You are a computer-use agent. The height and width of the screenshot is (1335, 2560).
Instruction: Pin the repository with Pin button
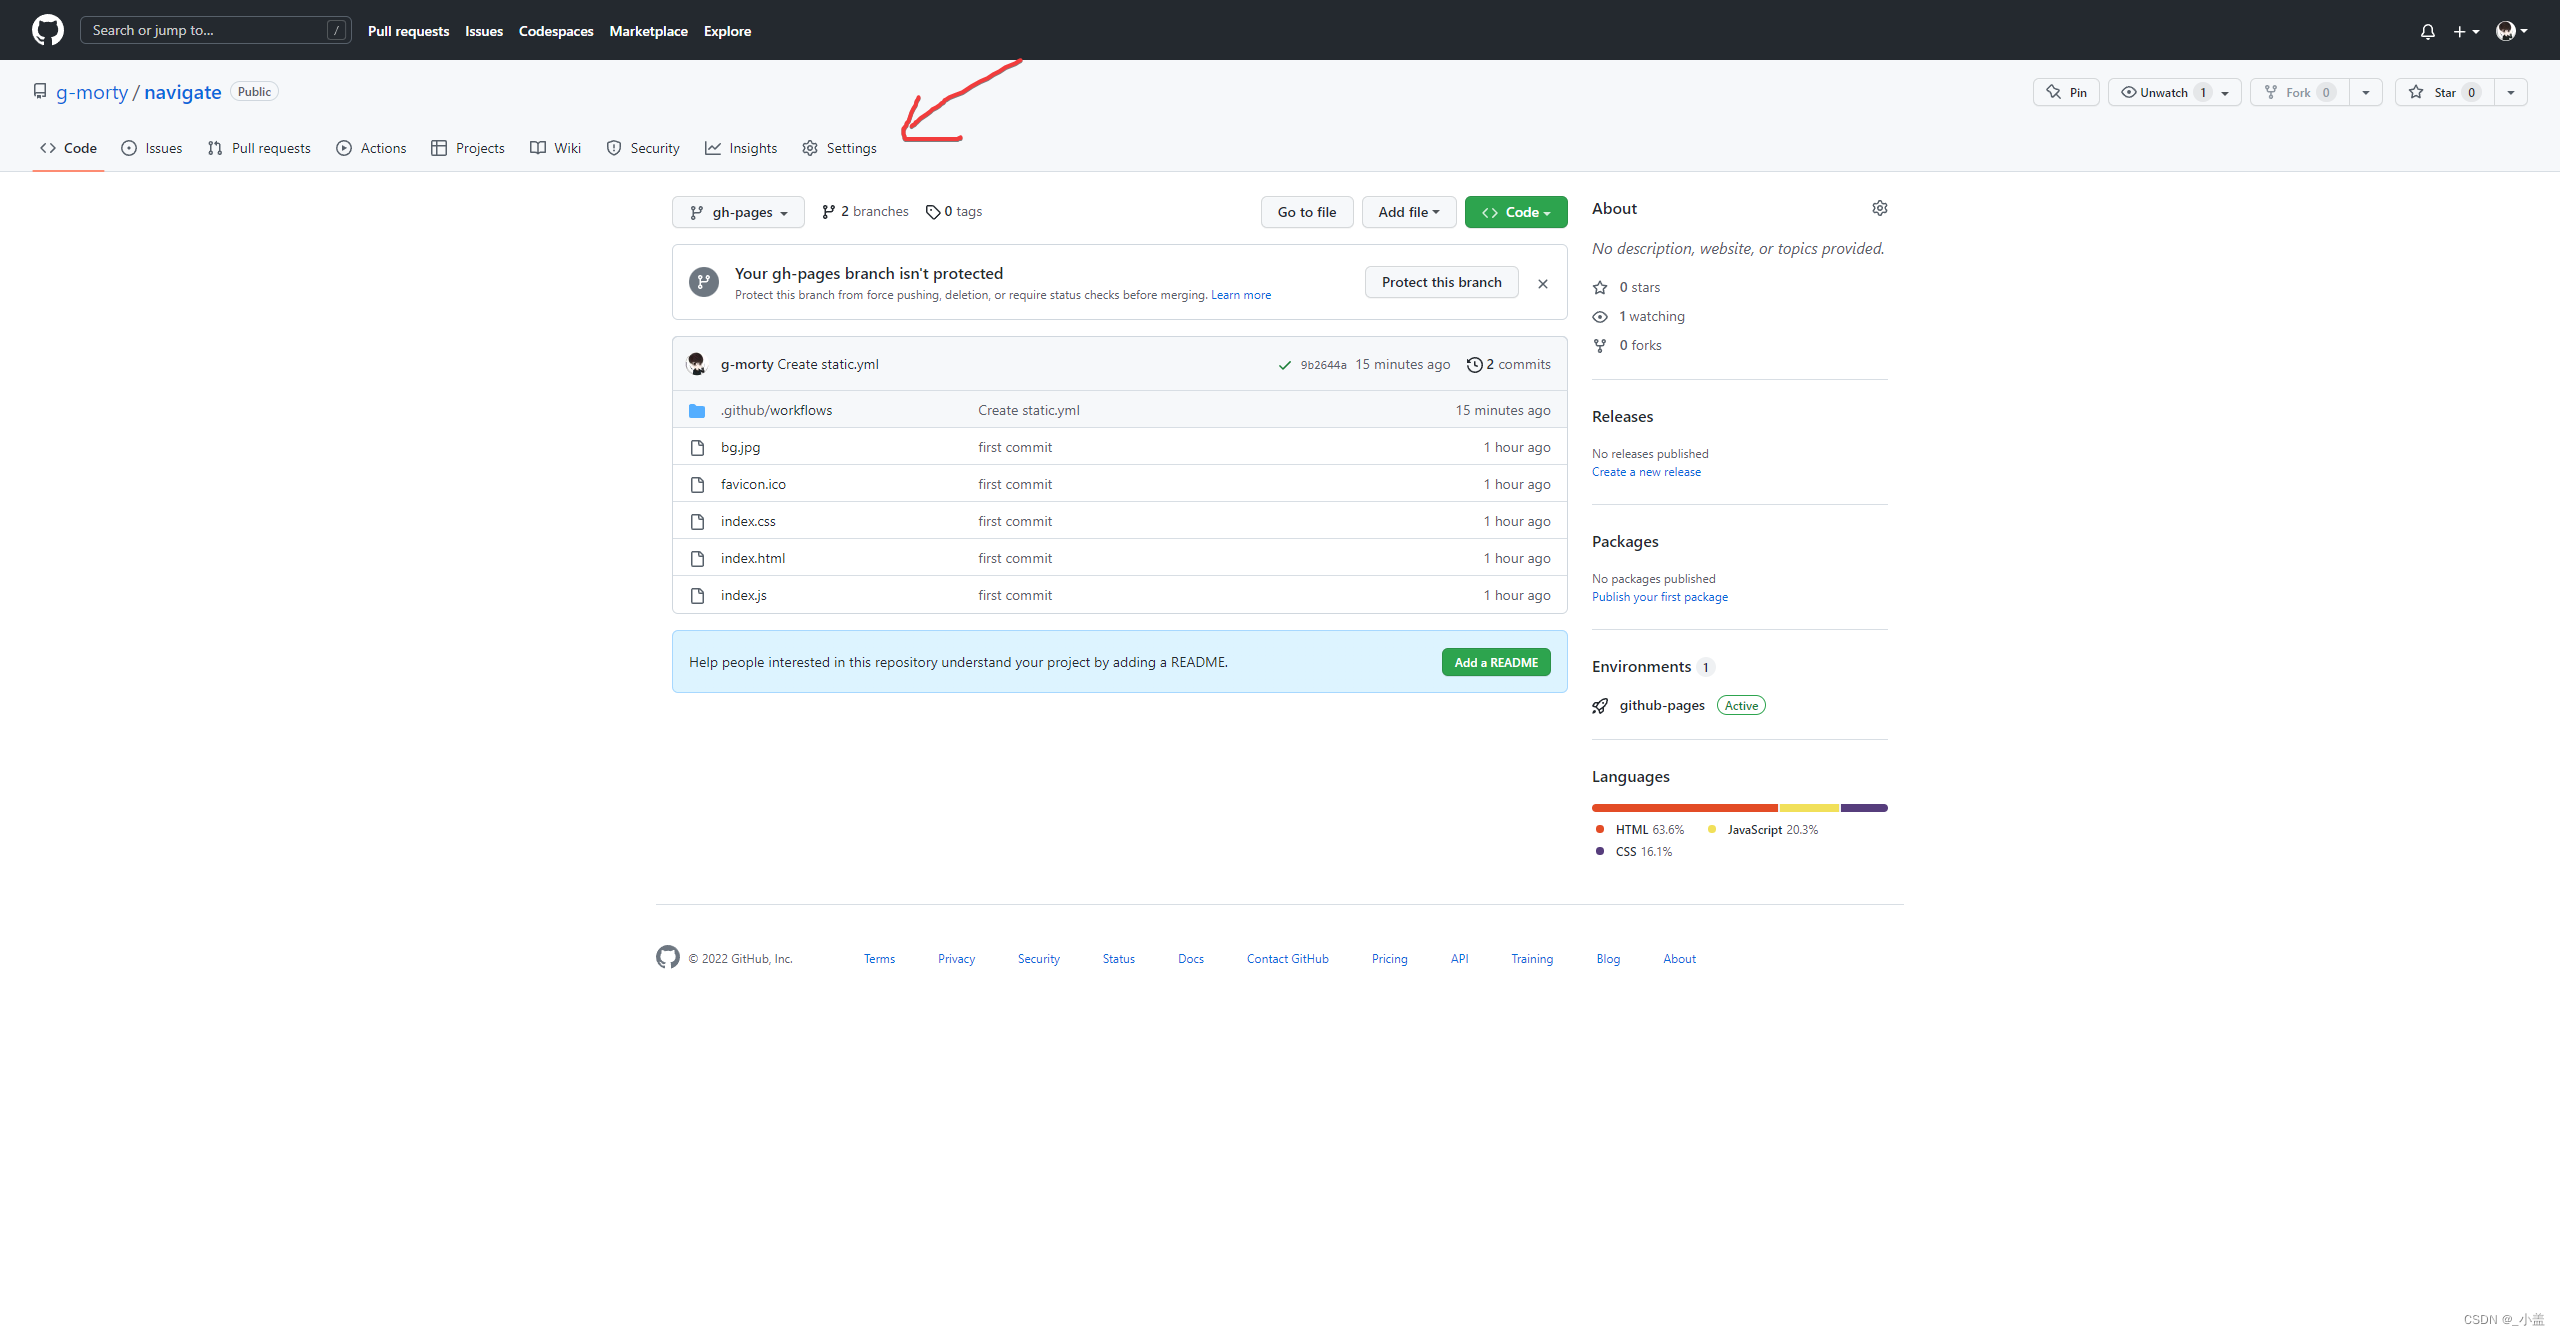point(2066,92)
